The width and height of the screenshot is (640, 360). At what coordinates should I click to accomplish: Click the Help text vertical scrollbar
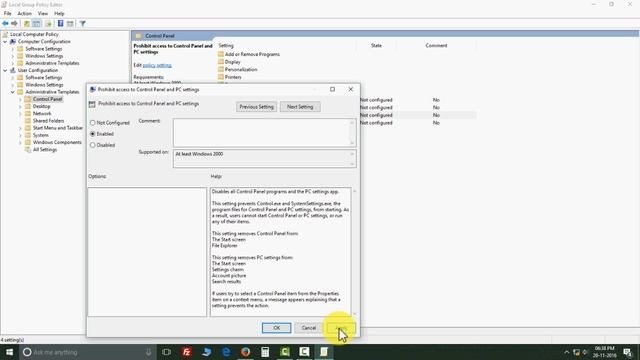(x=354, y=252)
